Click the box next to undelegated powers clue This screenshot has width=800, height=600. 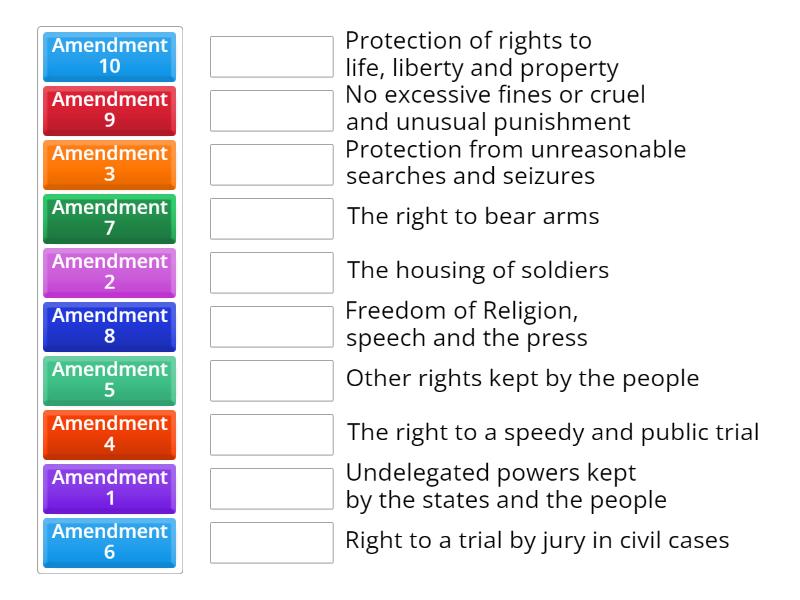click(272, 488)
